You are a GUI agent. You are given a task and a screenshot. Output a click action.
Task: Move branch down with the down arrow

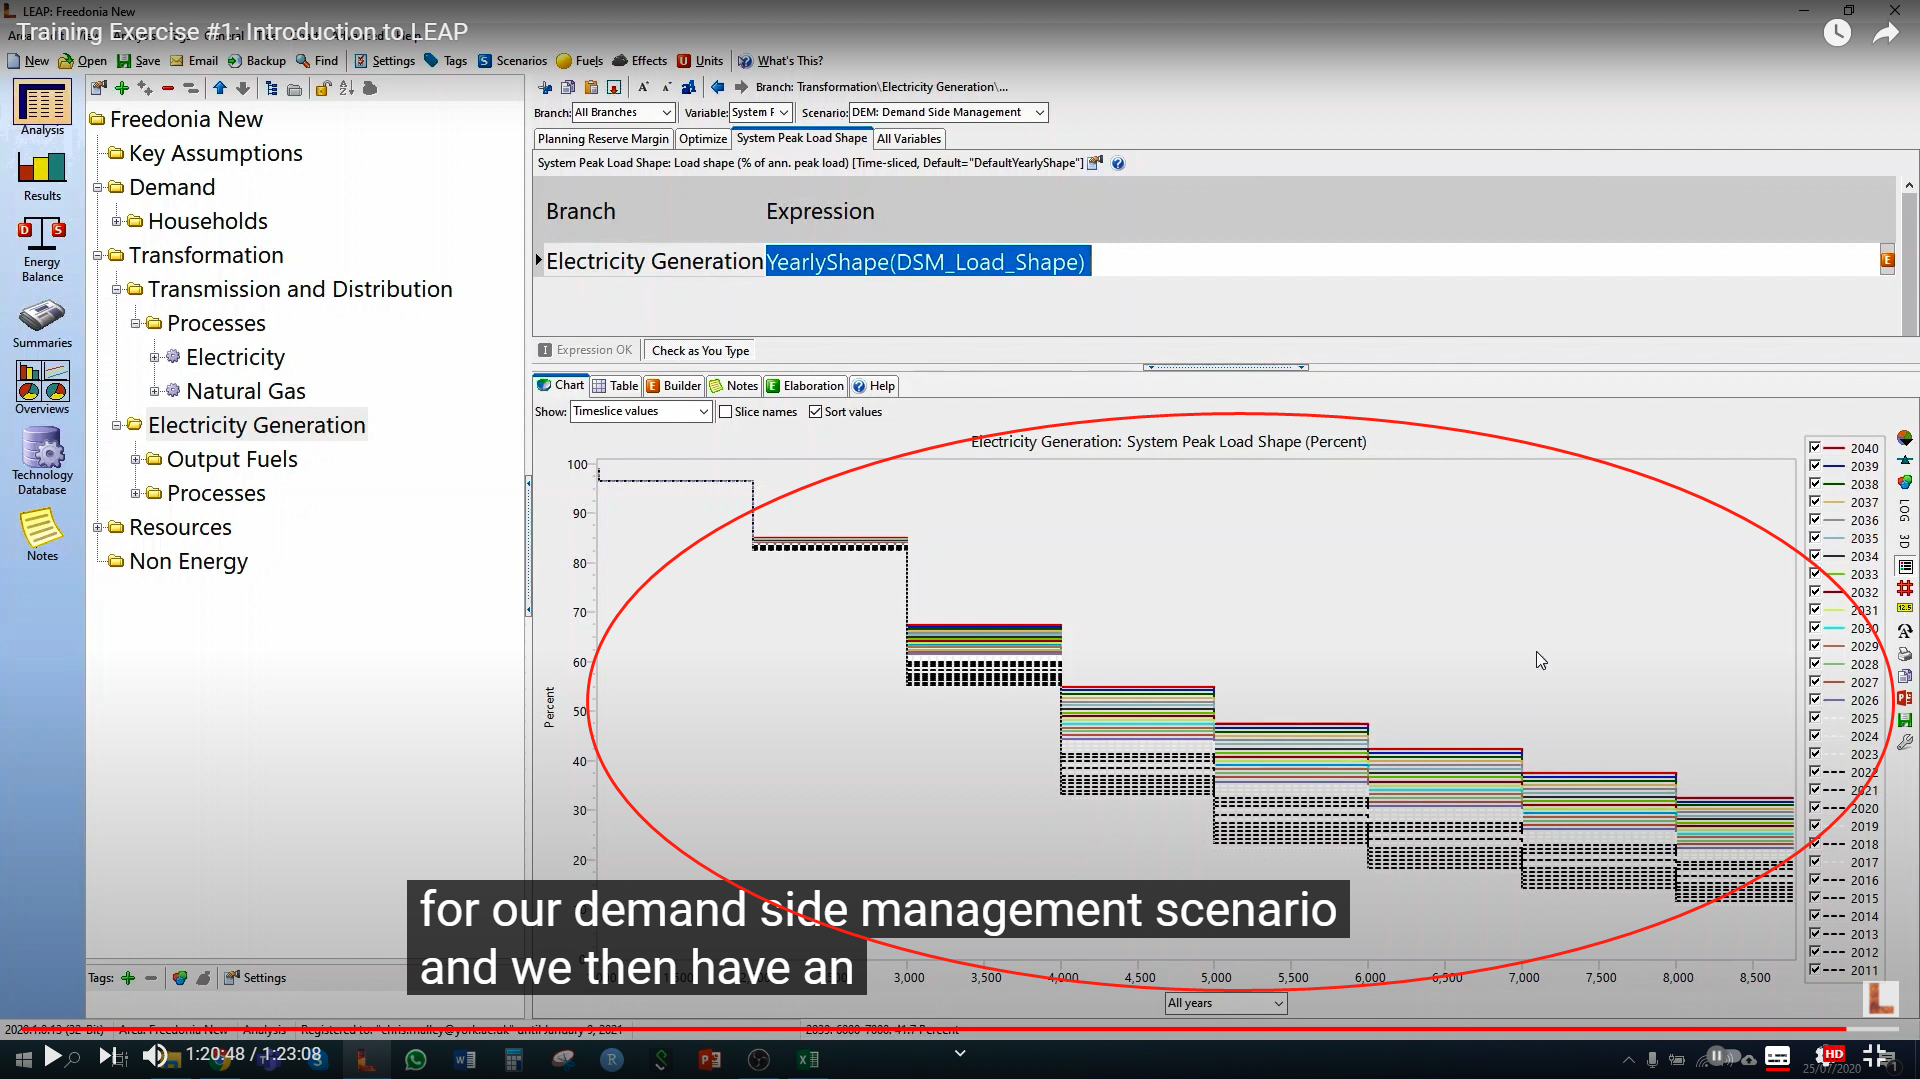pos(243,89)
